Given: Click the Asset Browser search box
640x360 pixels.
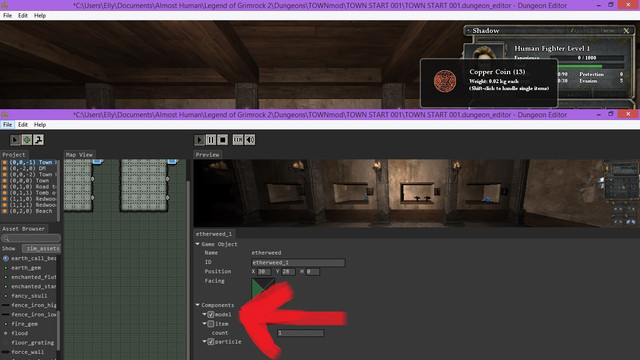Looking at the screenshot, I should (x=31, y=238).
